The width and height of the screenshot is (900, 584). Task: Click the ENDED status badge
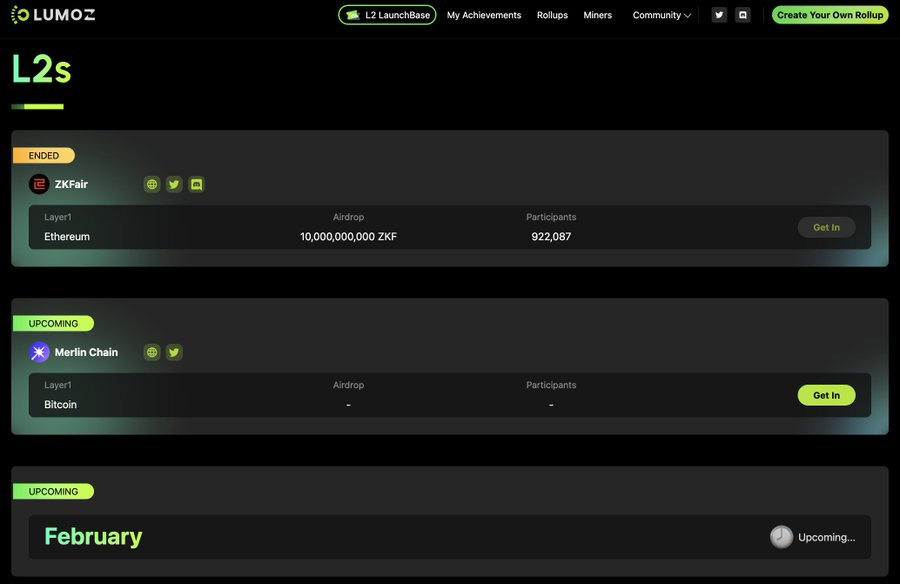coord(44,156)
